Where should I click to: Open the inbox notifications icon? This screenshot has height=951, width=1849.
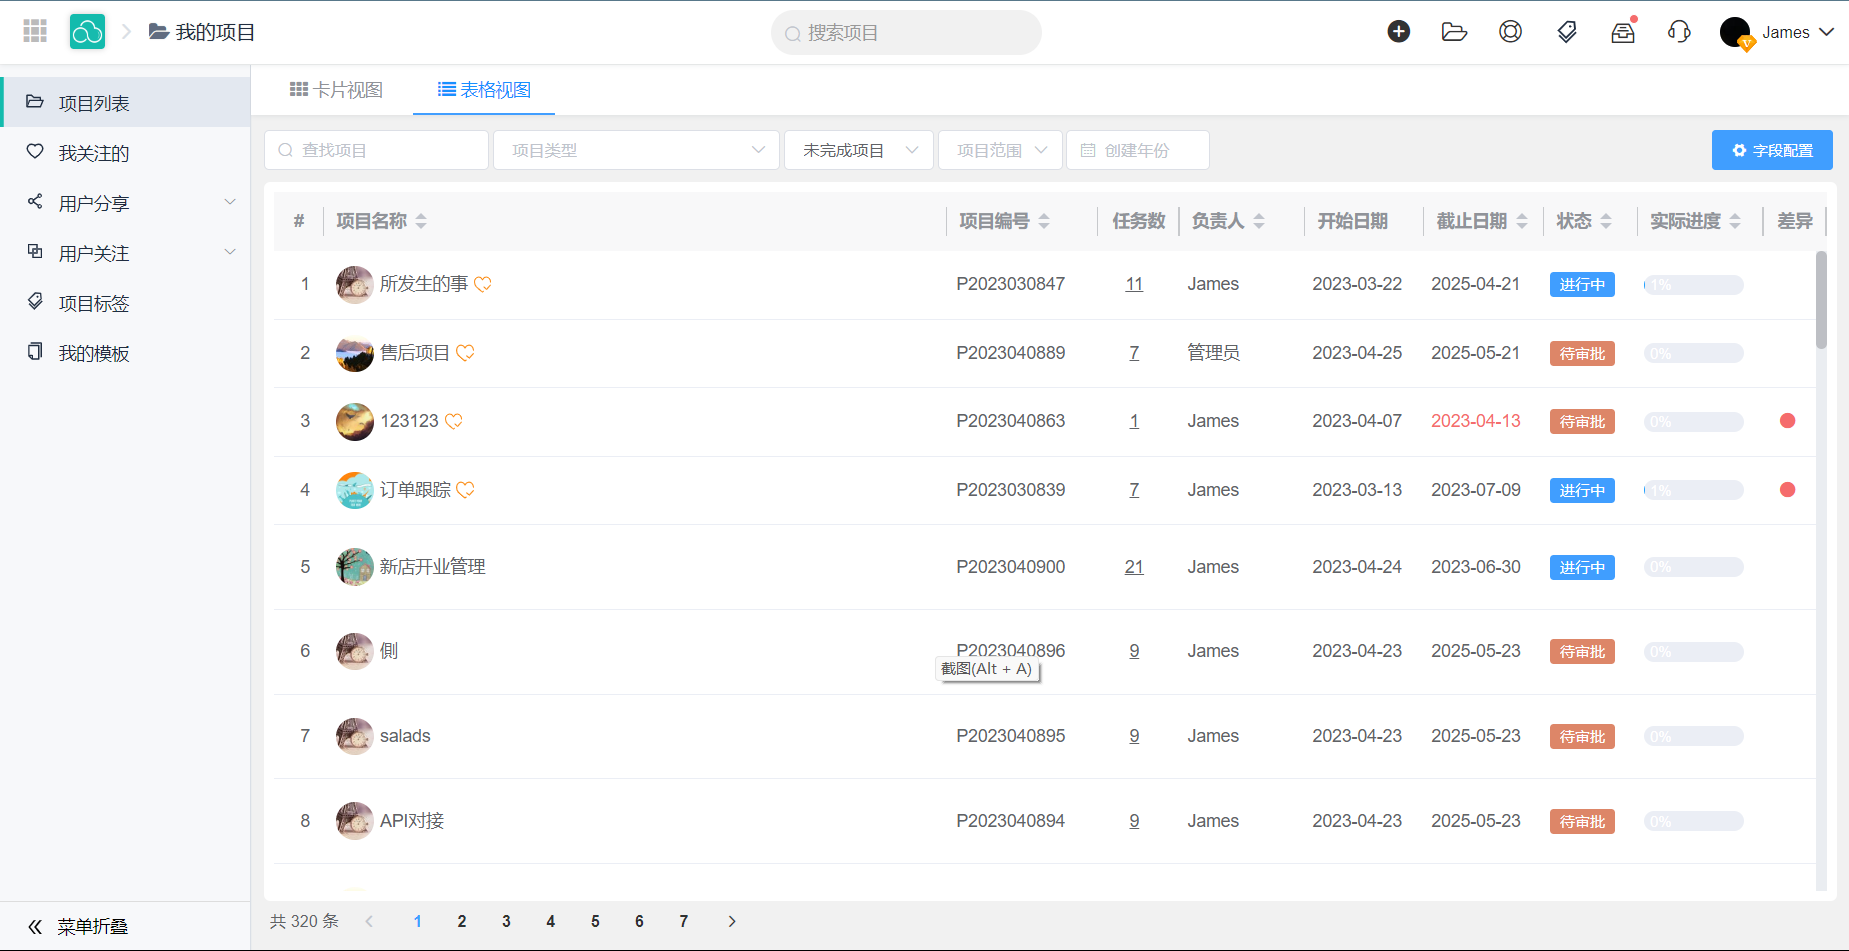pos(1623,32)
